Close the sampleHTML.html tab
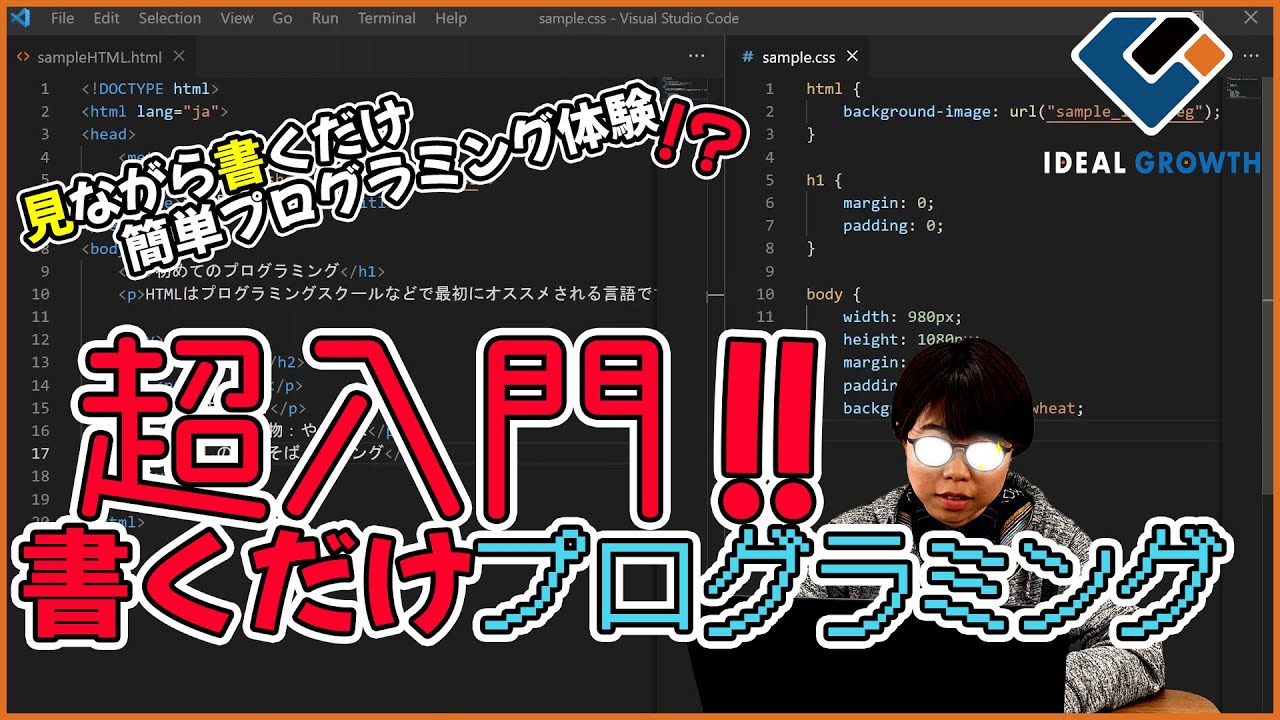Image resolution: width=1280 pixels, height=720 pixels. pos(179,57)
